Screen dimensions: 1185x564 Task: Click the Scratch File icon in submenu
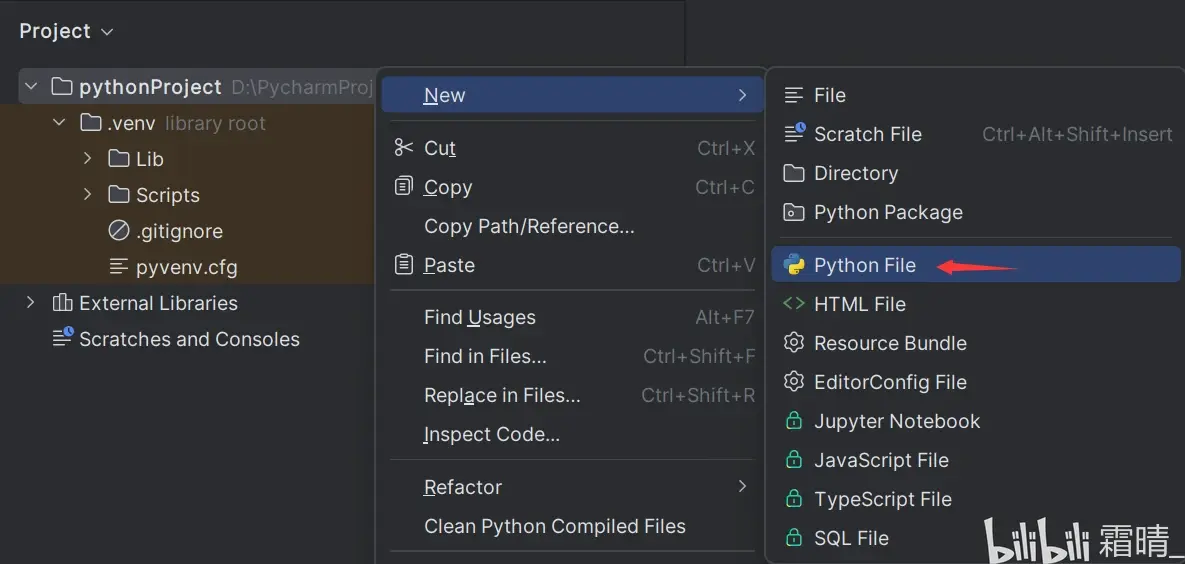(795, 134)
